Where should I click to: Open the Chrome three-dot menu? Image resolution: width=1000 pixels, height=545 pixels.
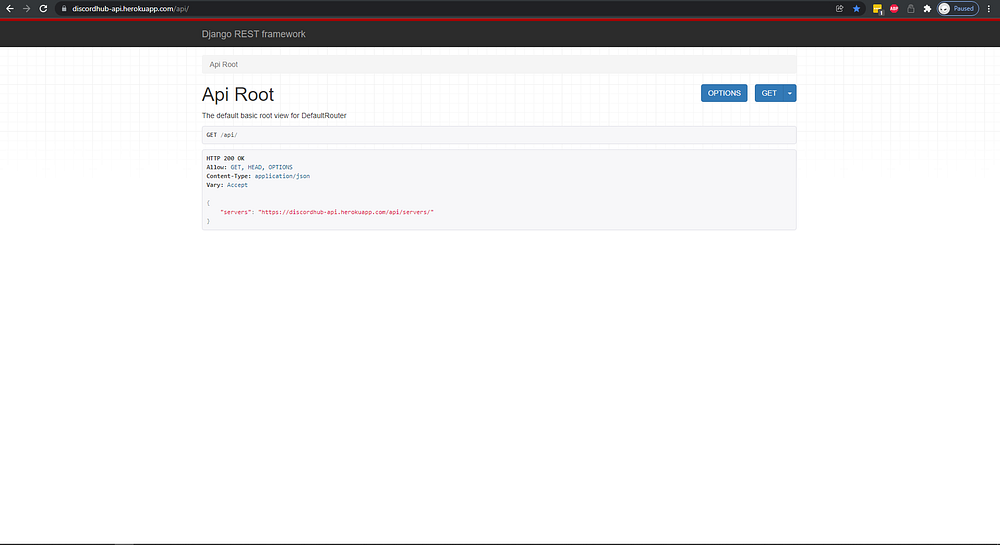[x=989, y=9]
